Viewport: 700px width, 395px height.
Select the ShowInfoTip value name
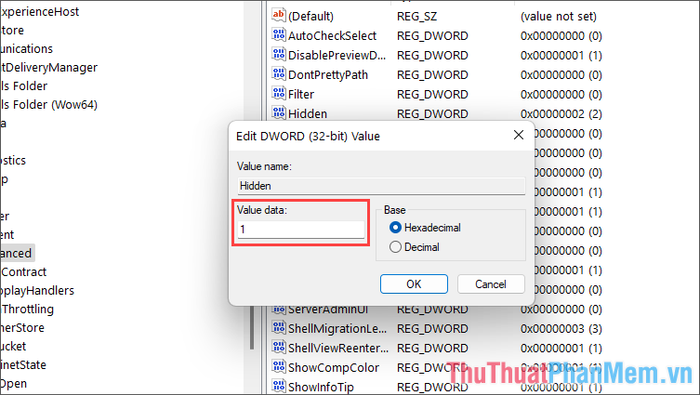click(321, 387)
